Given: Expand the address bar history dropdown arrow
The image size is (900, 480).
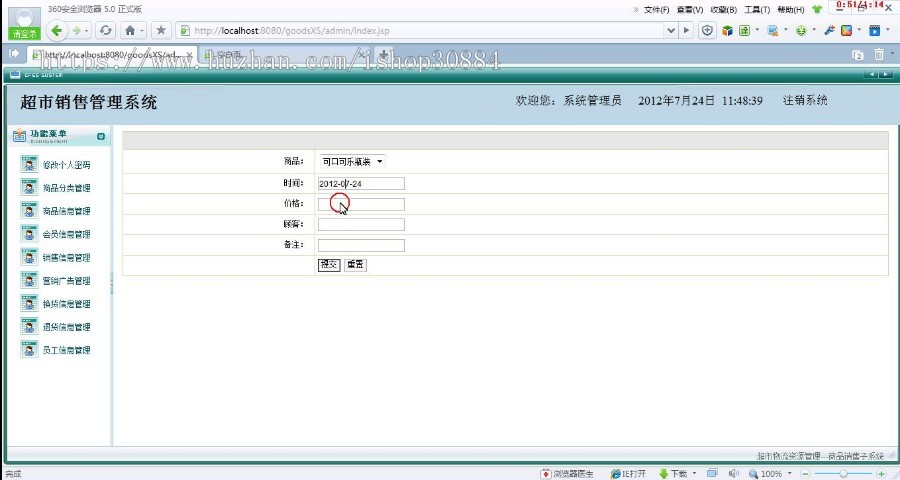Looking at the screenshot, I should pos(670,30).
